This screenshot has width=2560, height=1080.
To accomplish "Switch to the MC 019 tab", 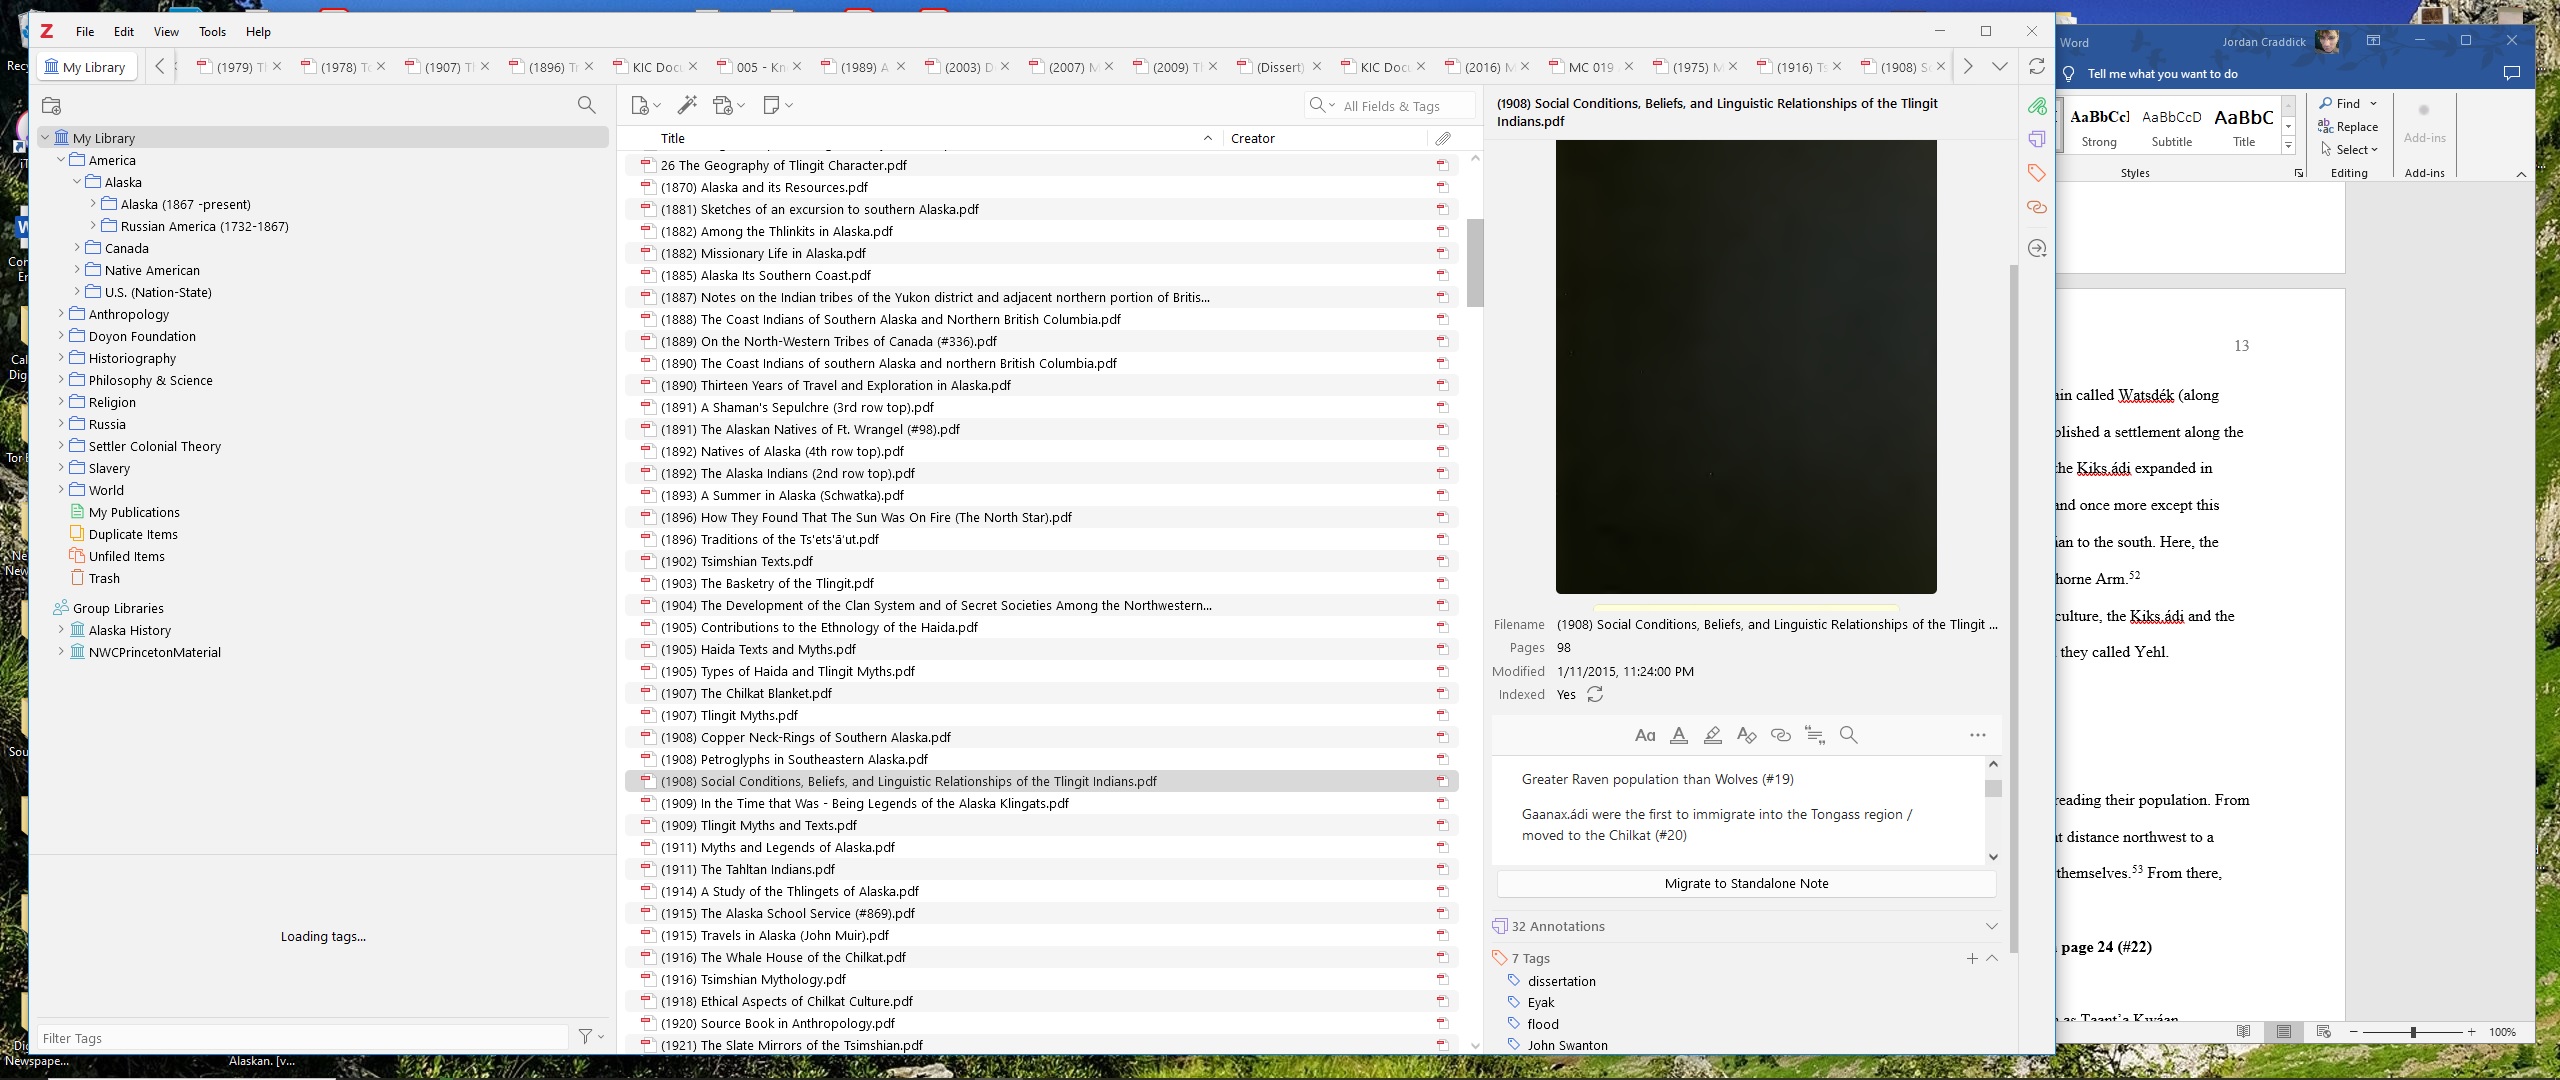I will pos(1589,67).
